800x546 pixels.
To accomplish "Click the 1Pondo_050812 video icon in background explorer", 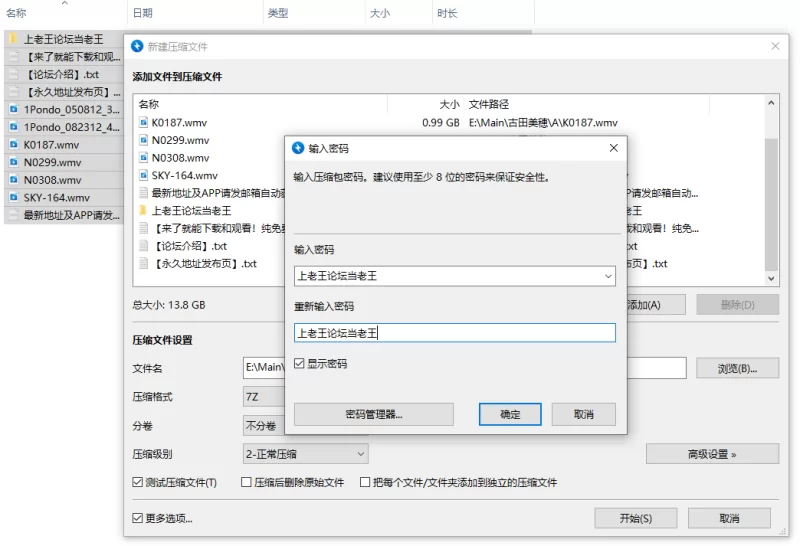I will click(x=13, y=109).
